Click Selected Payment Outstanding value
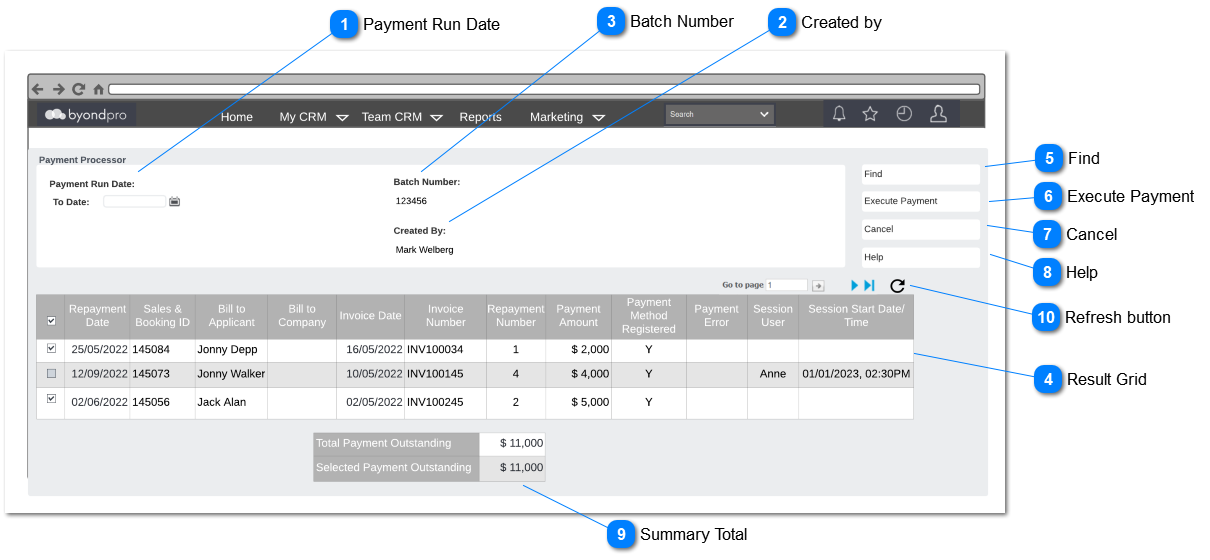 [x=521, y=467]
